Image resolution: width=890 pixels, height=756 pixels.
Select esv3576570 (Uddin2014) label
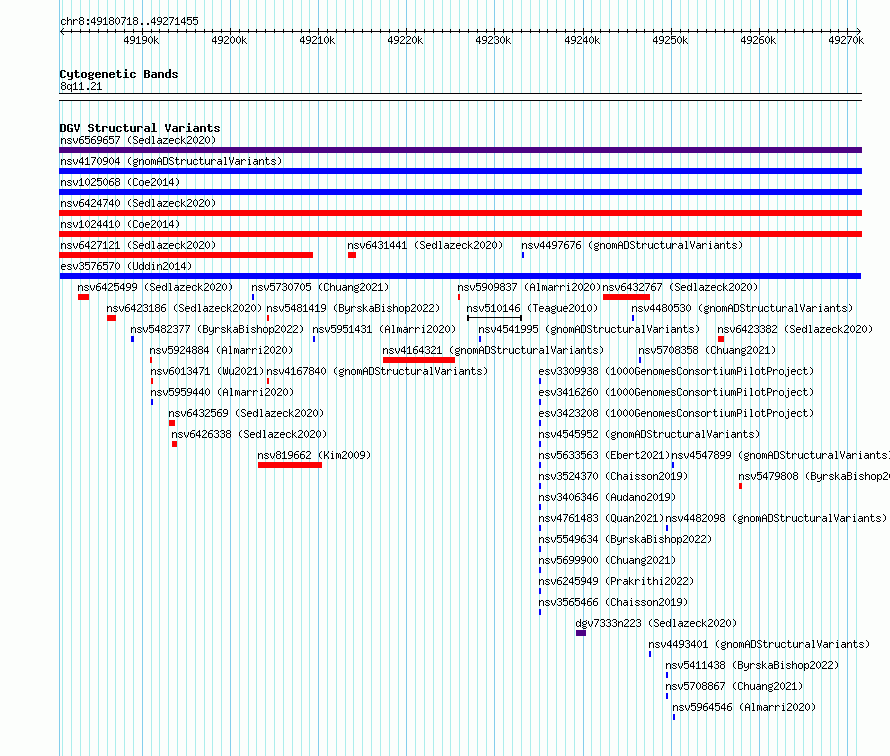(x=126, y=266)
